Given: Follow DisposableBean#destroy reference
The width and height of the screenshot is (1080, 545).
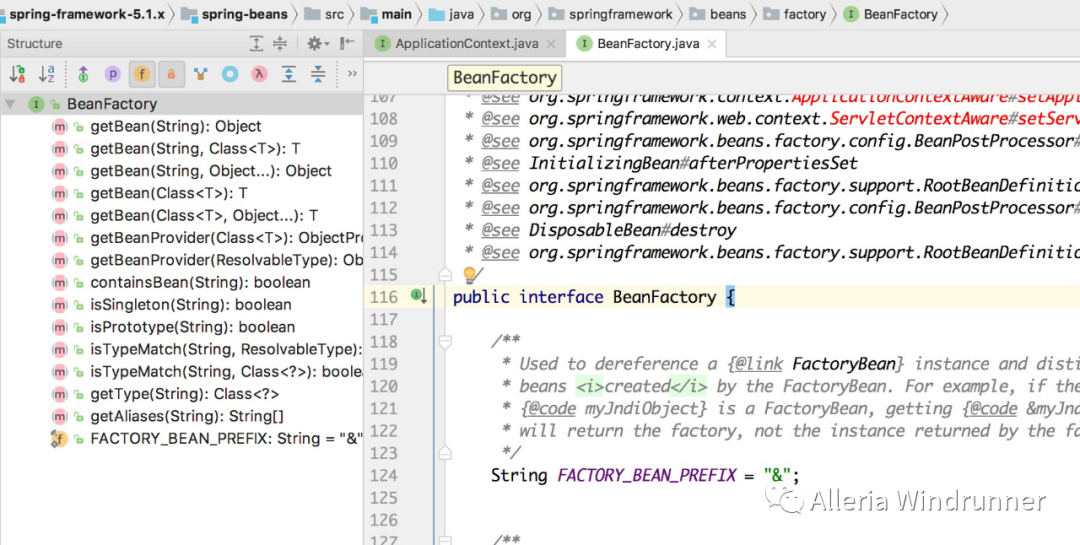Looking at the screenshot, I should [632, 230].
